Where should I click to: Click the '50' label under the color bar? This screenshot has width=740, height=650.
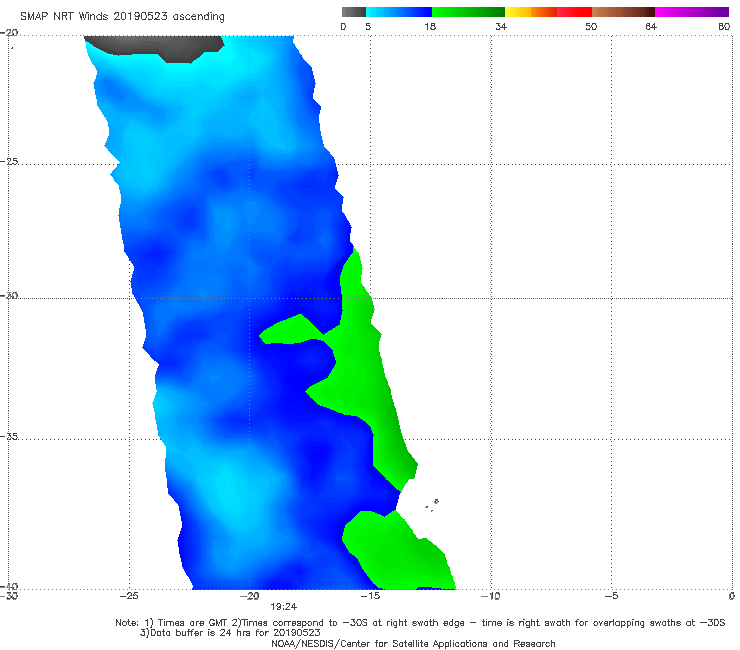(x=591, y=26)
